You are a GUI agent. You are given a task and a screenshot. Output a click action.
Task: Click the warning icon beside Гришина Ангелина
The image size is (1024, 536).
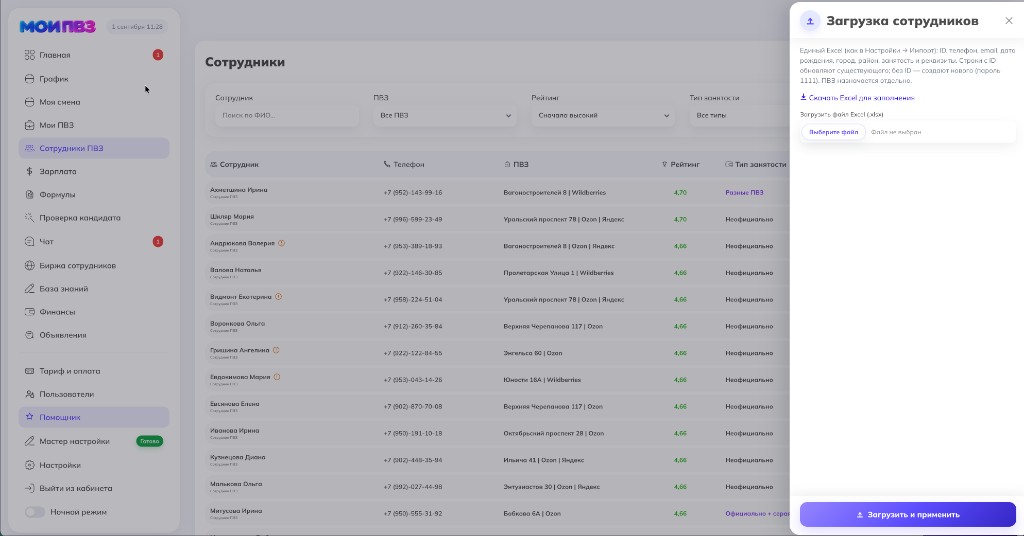(276, 350)
